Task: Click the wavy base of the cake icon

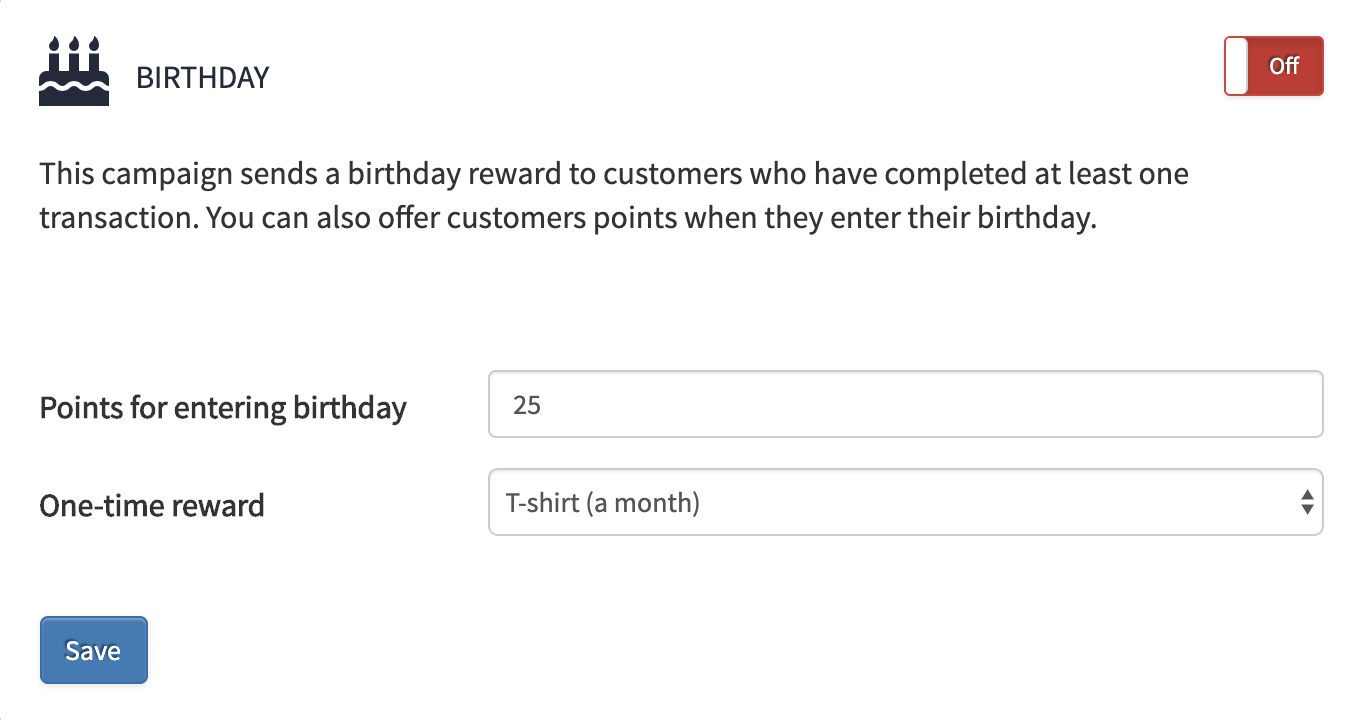Action: [x=74, y=93]
